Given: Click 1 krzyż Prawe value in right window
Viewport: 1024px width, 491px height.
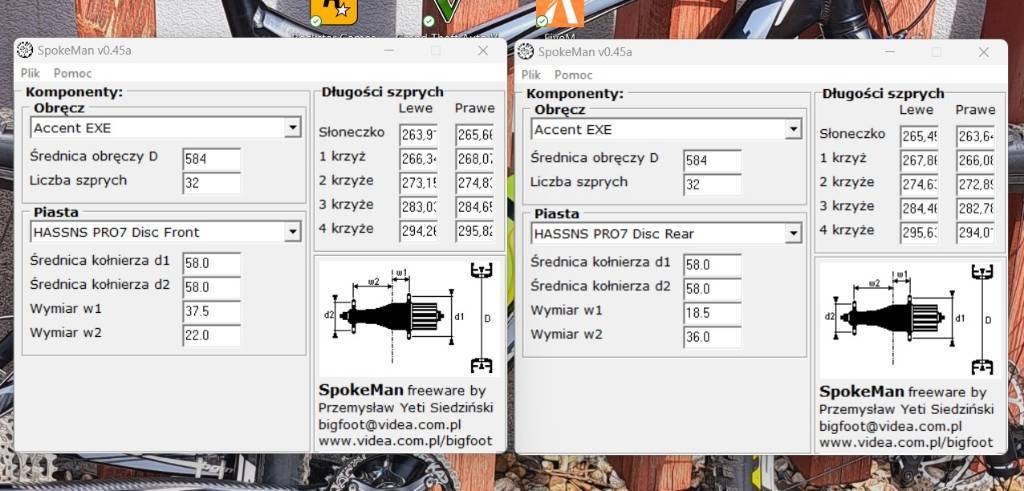Looking at the screenshot, I should coord(976,160).
